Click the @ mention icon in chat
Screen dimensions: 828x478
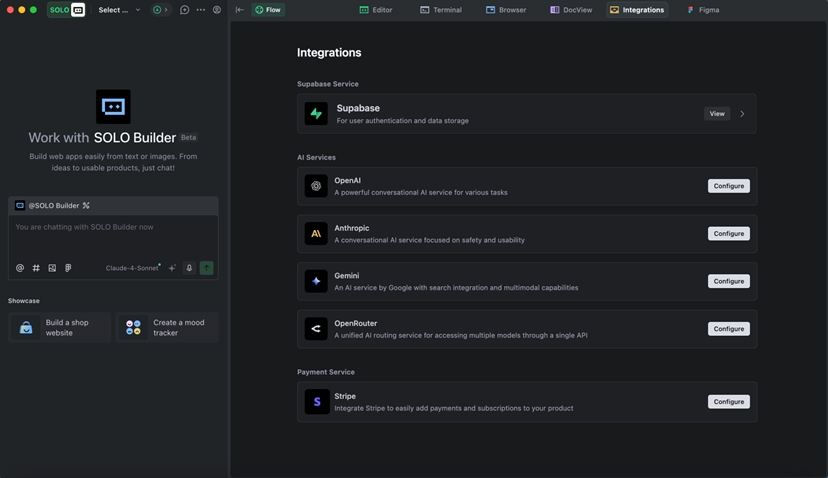point(20,268)
